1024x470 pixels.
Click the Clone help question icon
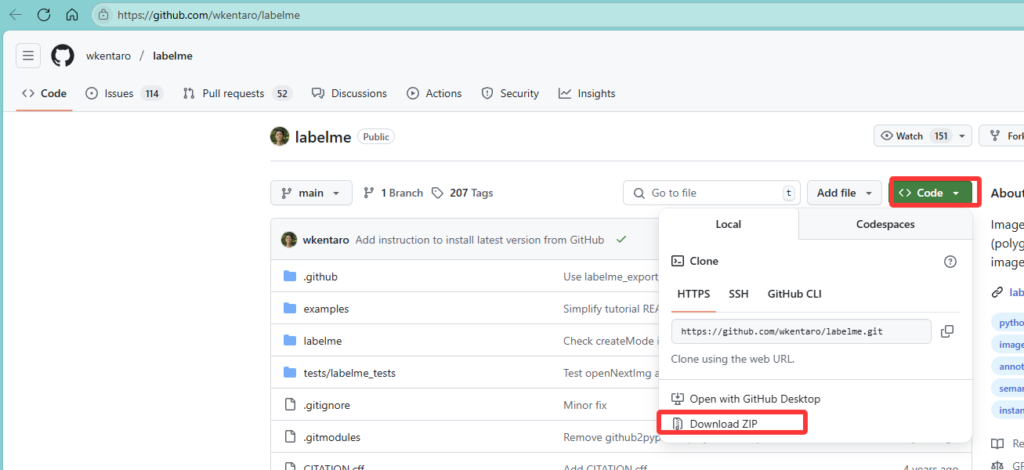pos(950,261)
